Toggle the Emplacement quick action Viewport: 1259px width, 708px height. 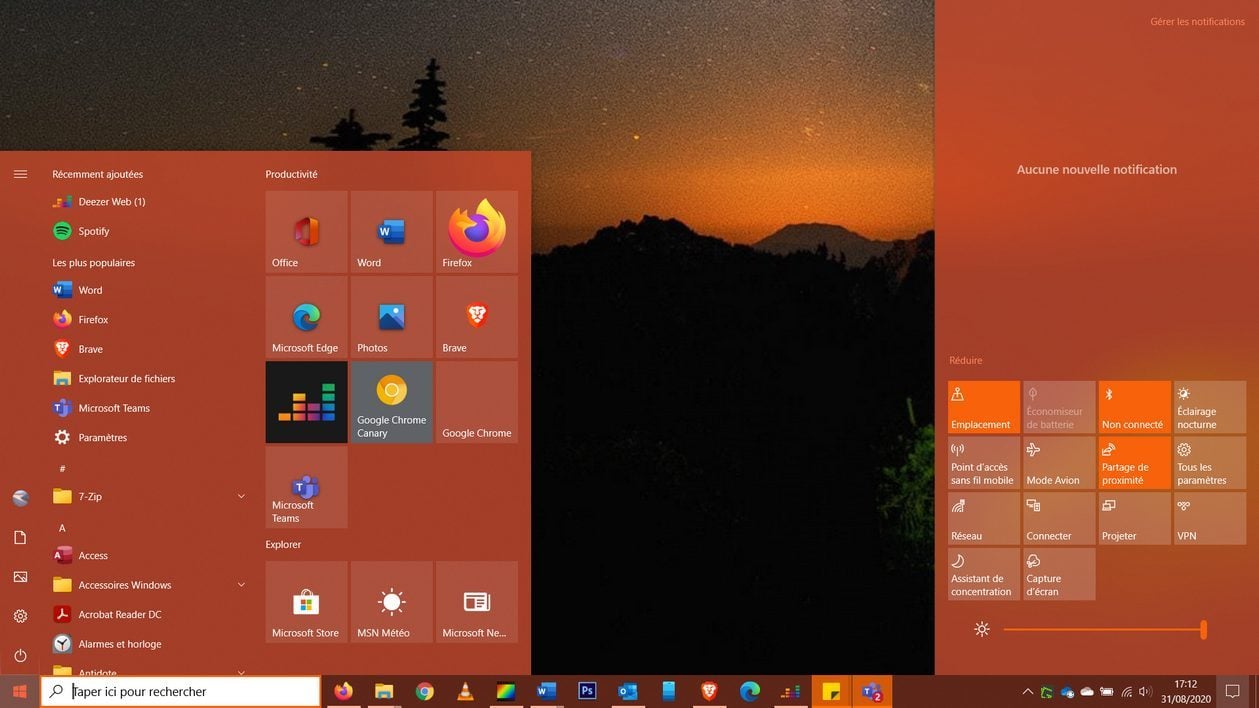click(x=984, y=407)
